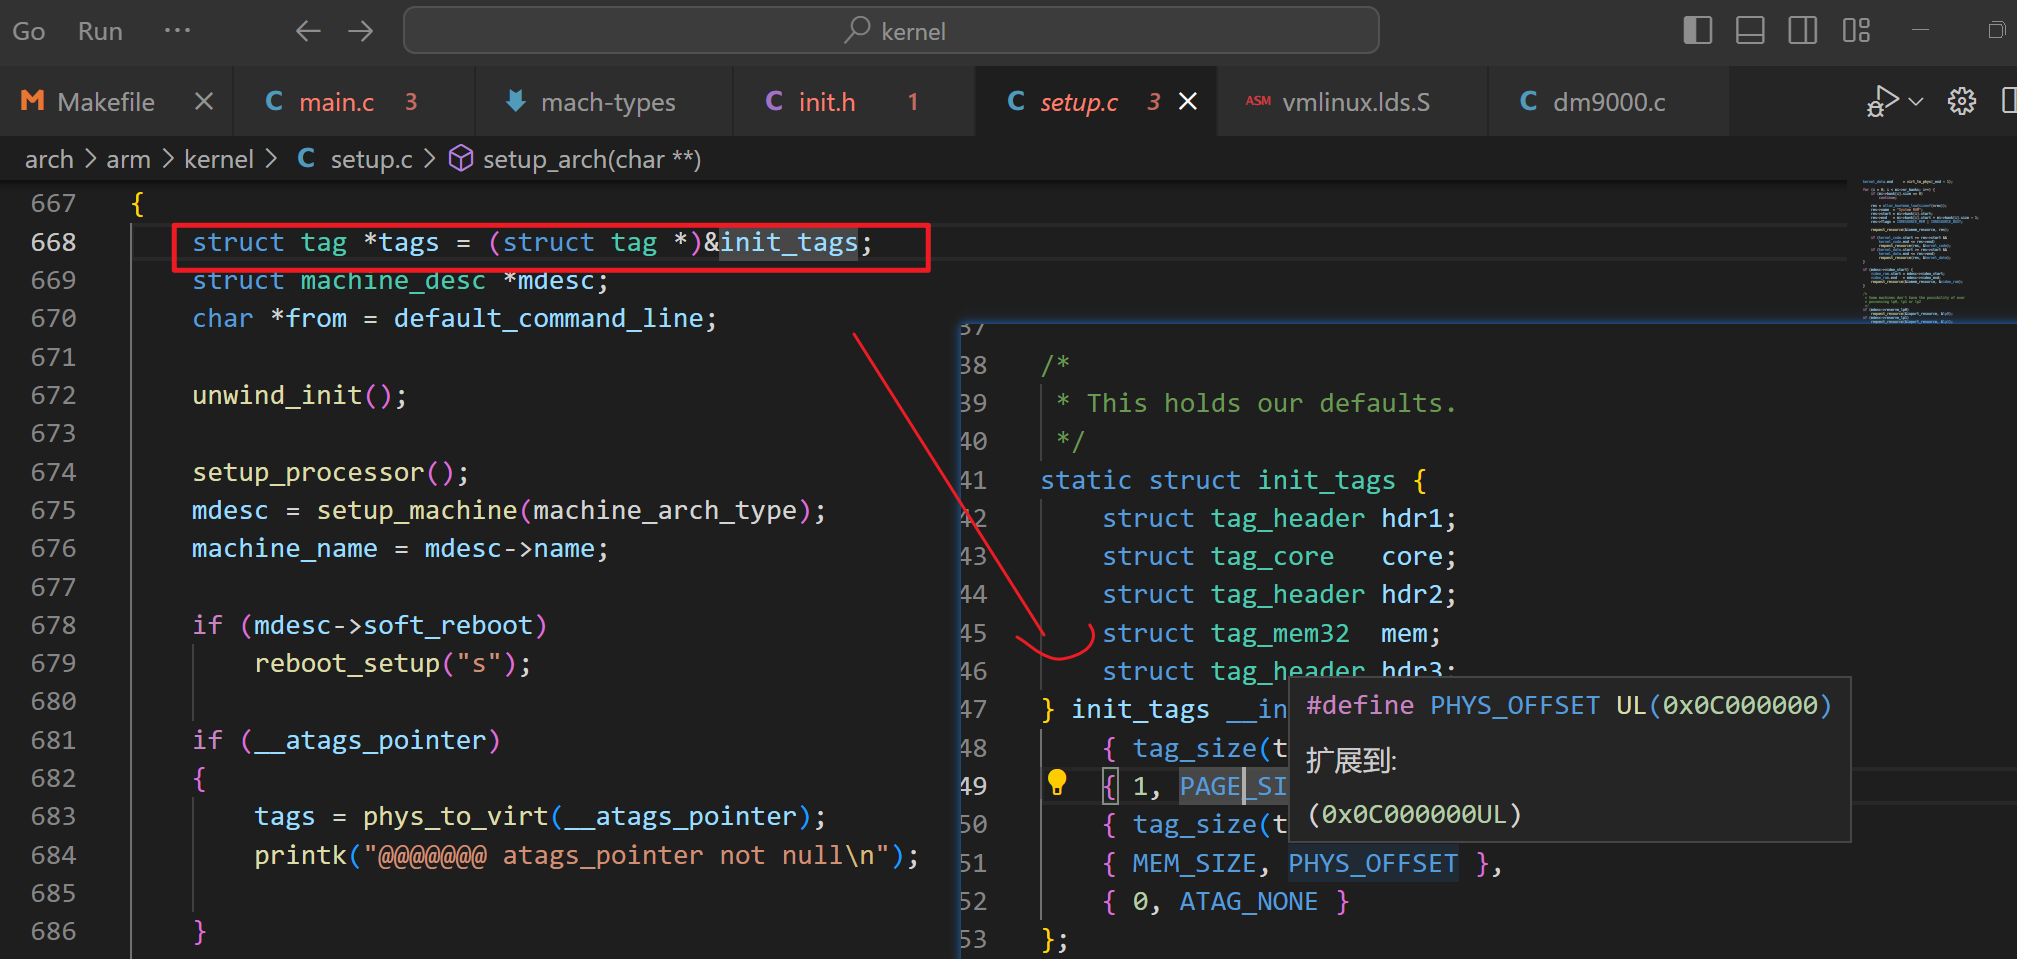The image size is (2017, 959).
Task: Open the Go menu
Action: coord(28,31)
